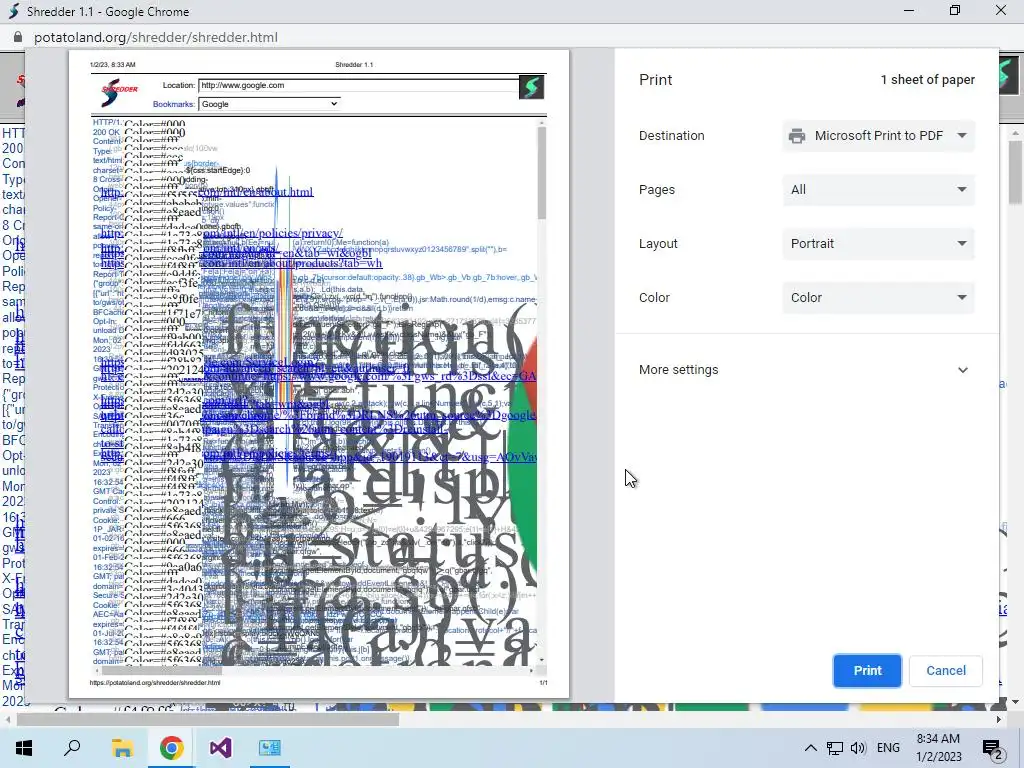Click the blue Print button
Screen dimensions: 1024x768
(867, 671)
